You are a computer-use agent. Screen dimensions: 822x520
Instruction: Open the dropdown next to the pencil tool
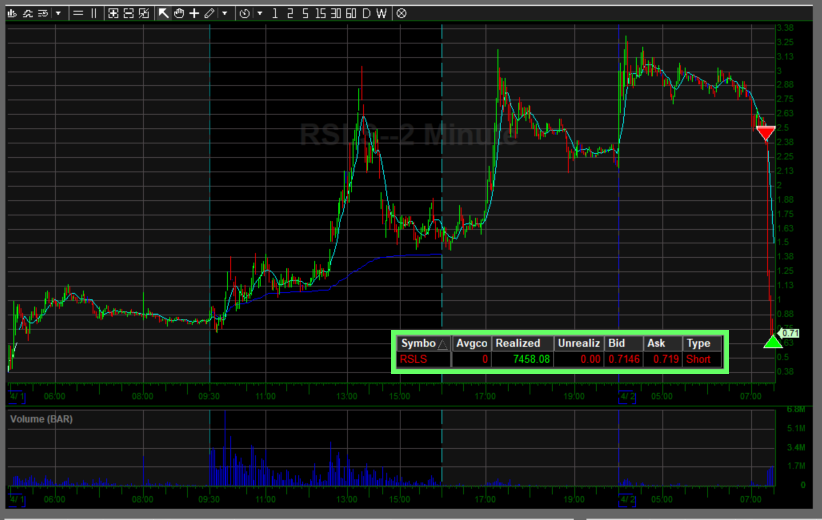coord(224,13)
